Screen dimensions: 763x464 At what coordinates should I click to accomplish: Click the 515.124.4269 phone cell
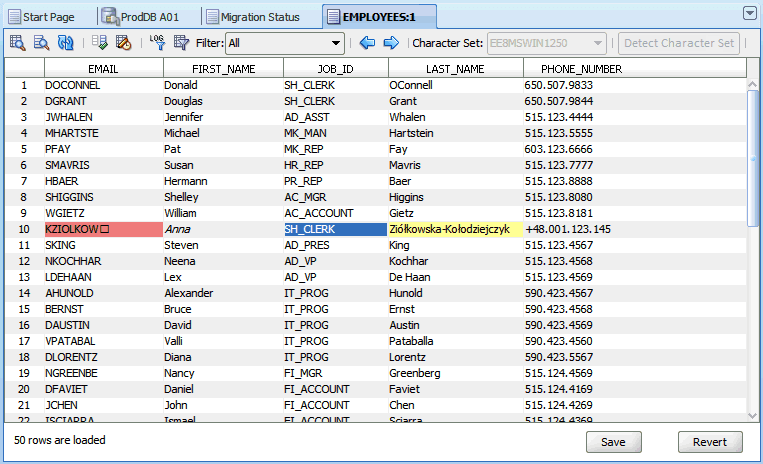click(635, 405)
